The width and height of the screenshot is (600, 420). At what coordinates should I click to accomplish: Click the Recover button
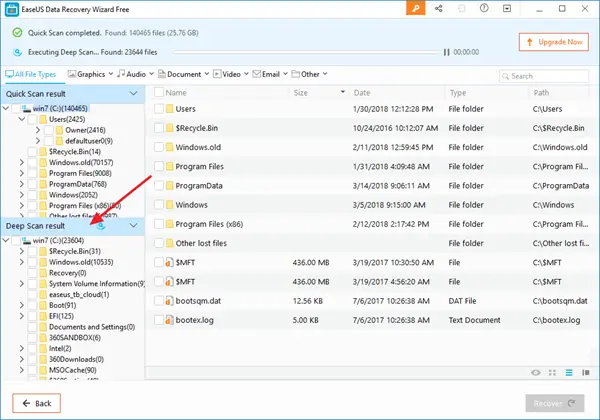554,403
